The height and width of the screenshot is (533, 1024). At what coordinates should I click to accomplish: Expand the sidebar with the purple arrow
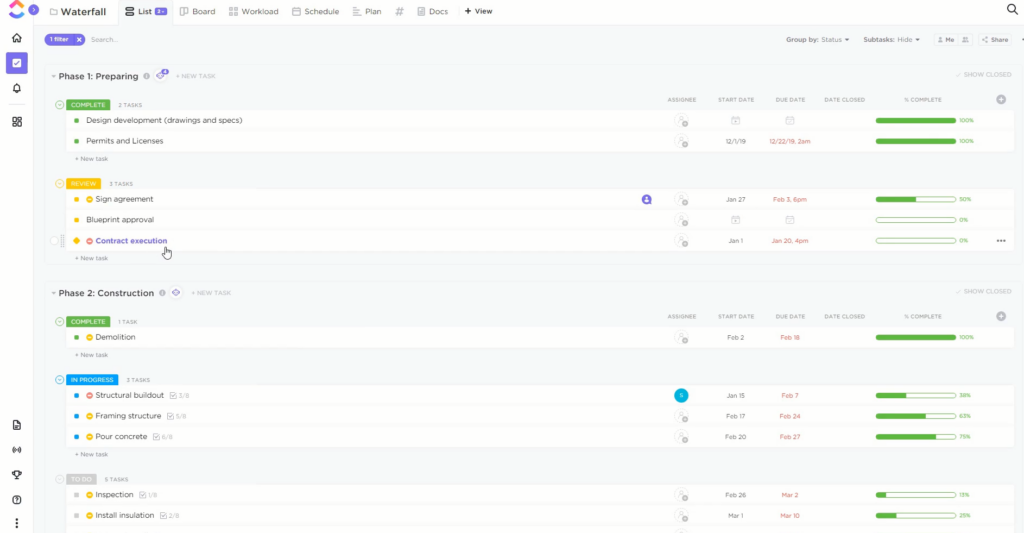[x=34, y=10]
